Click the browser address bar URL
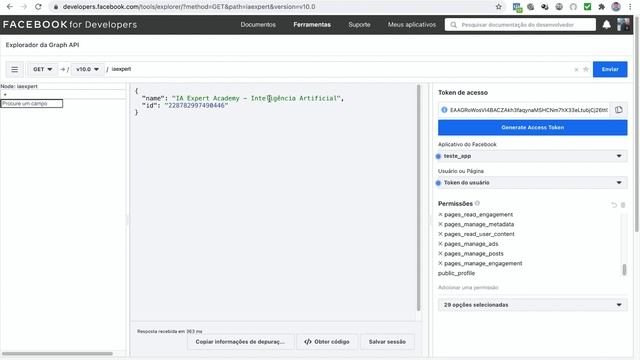The width and height of the screenshot is (640, 360). 189,7
